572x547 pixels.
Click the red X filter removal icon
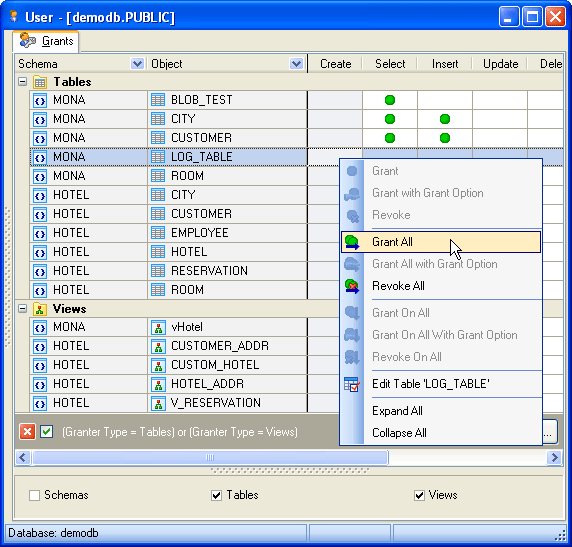coord(27,432)
